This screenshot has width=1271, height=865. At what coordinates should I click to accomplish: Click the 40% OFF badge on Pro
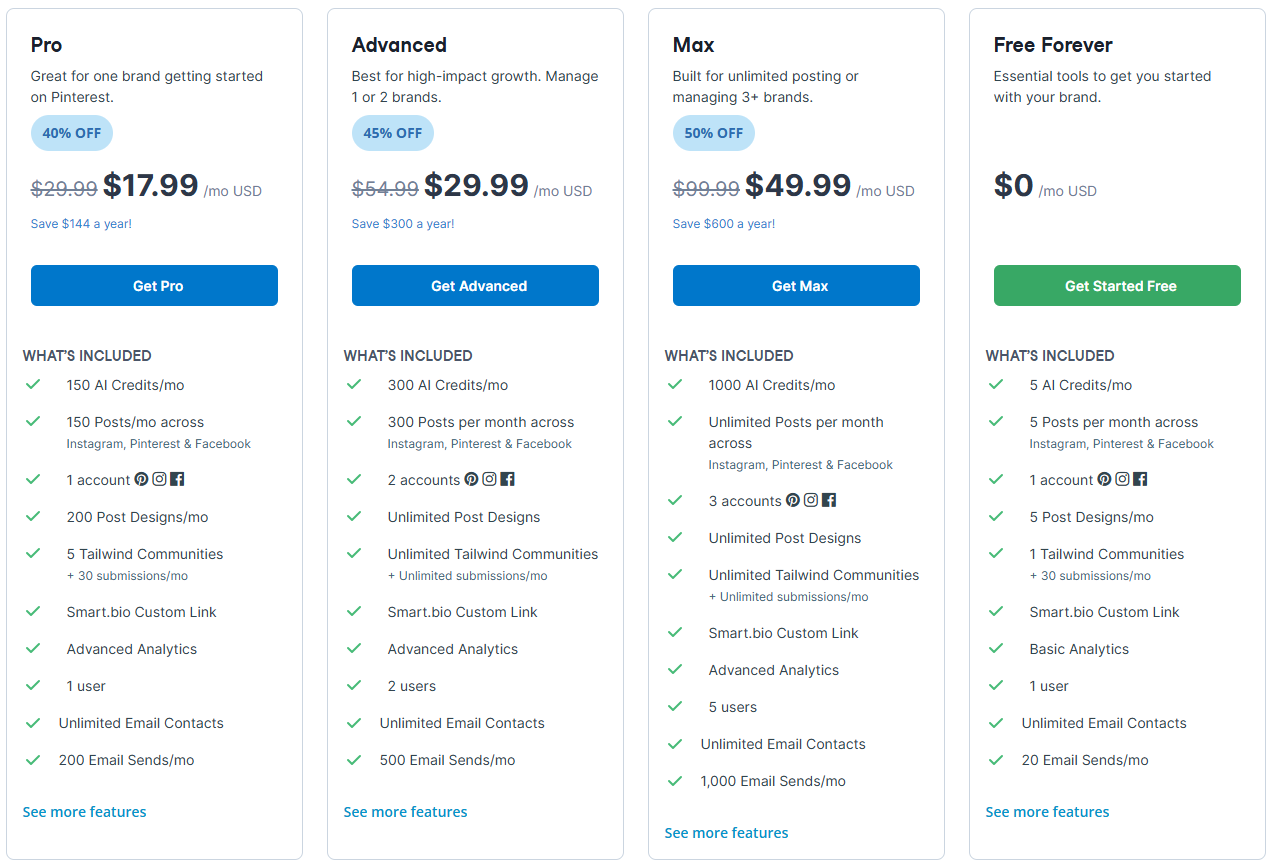[x=71, y=132]
